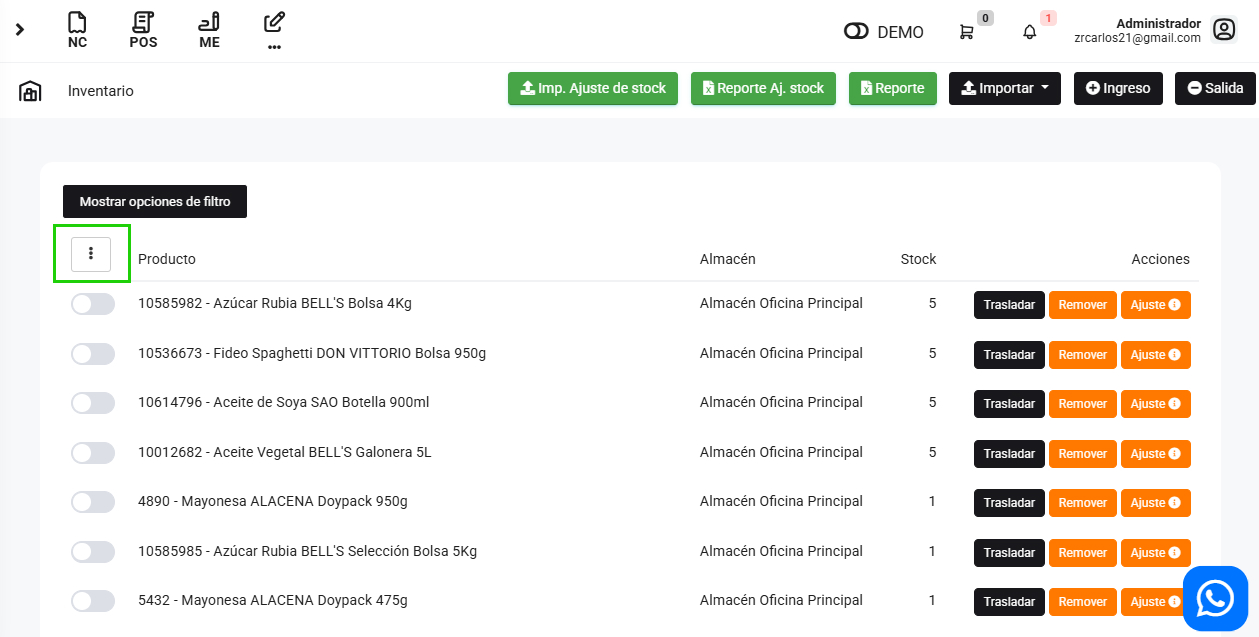This screenshot has height=637, width=1259.
Task: Open the shopping cart icon
Action: pos(966,32)
